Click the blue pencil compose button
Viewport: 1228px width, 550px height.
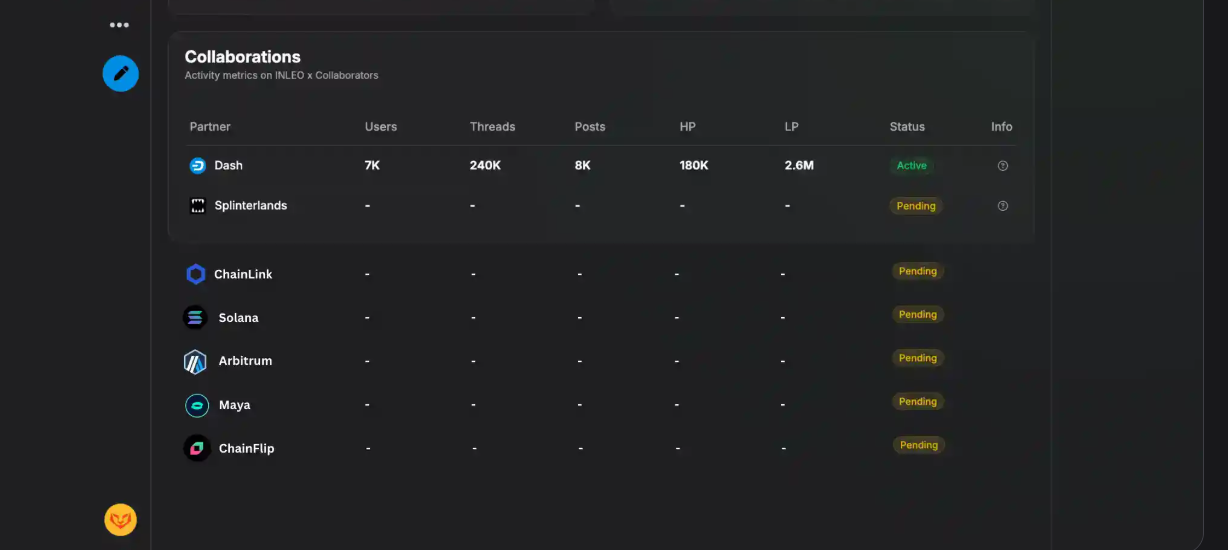tap(121, 73)
